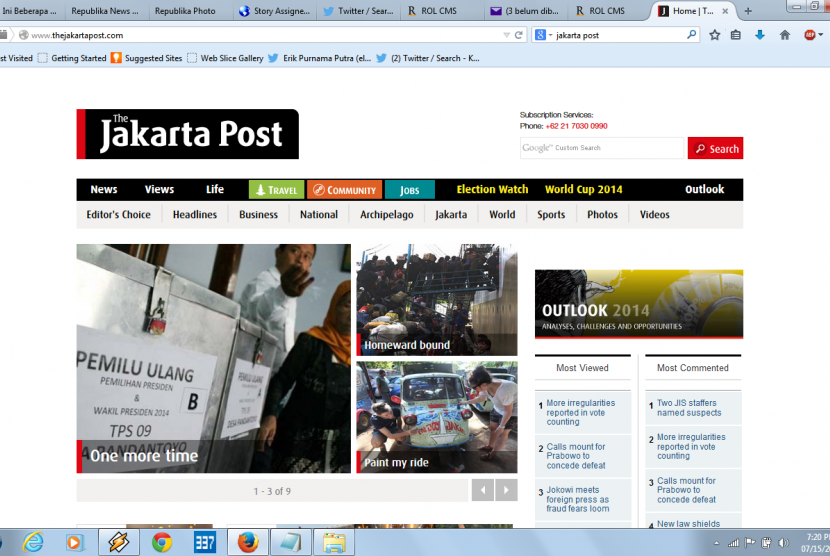This screenshot has height=556, width=830.
Task: Open Jokowi meets foreign press story
Action: click(x=578, y=499)
